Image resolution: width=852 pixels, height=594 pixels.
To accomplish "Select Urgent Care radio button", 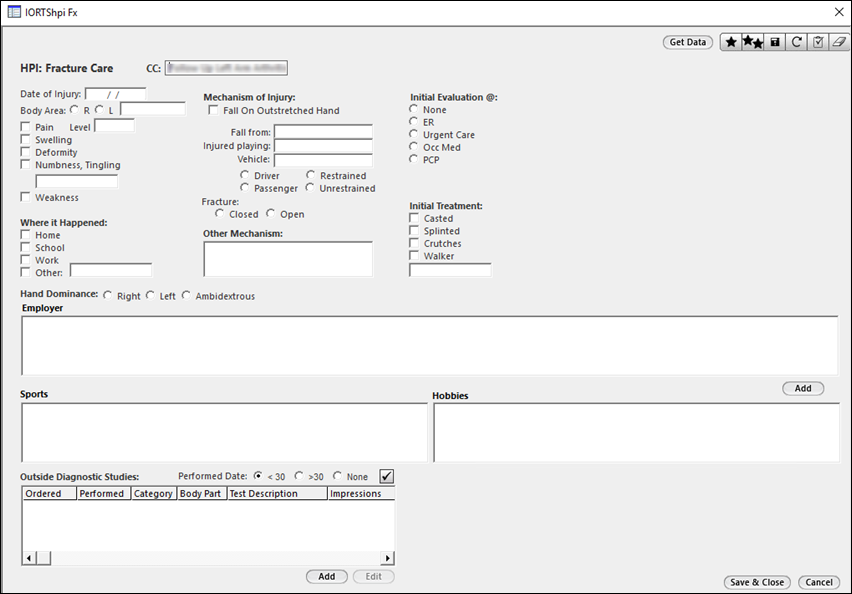I will click(414, 134).
